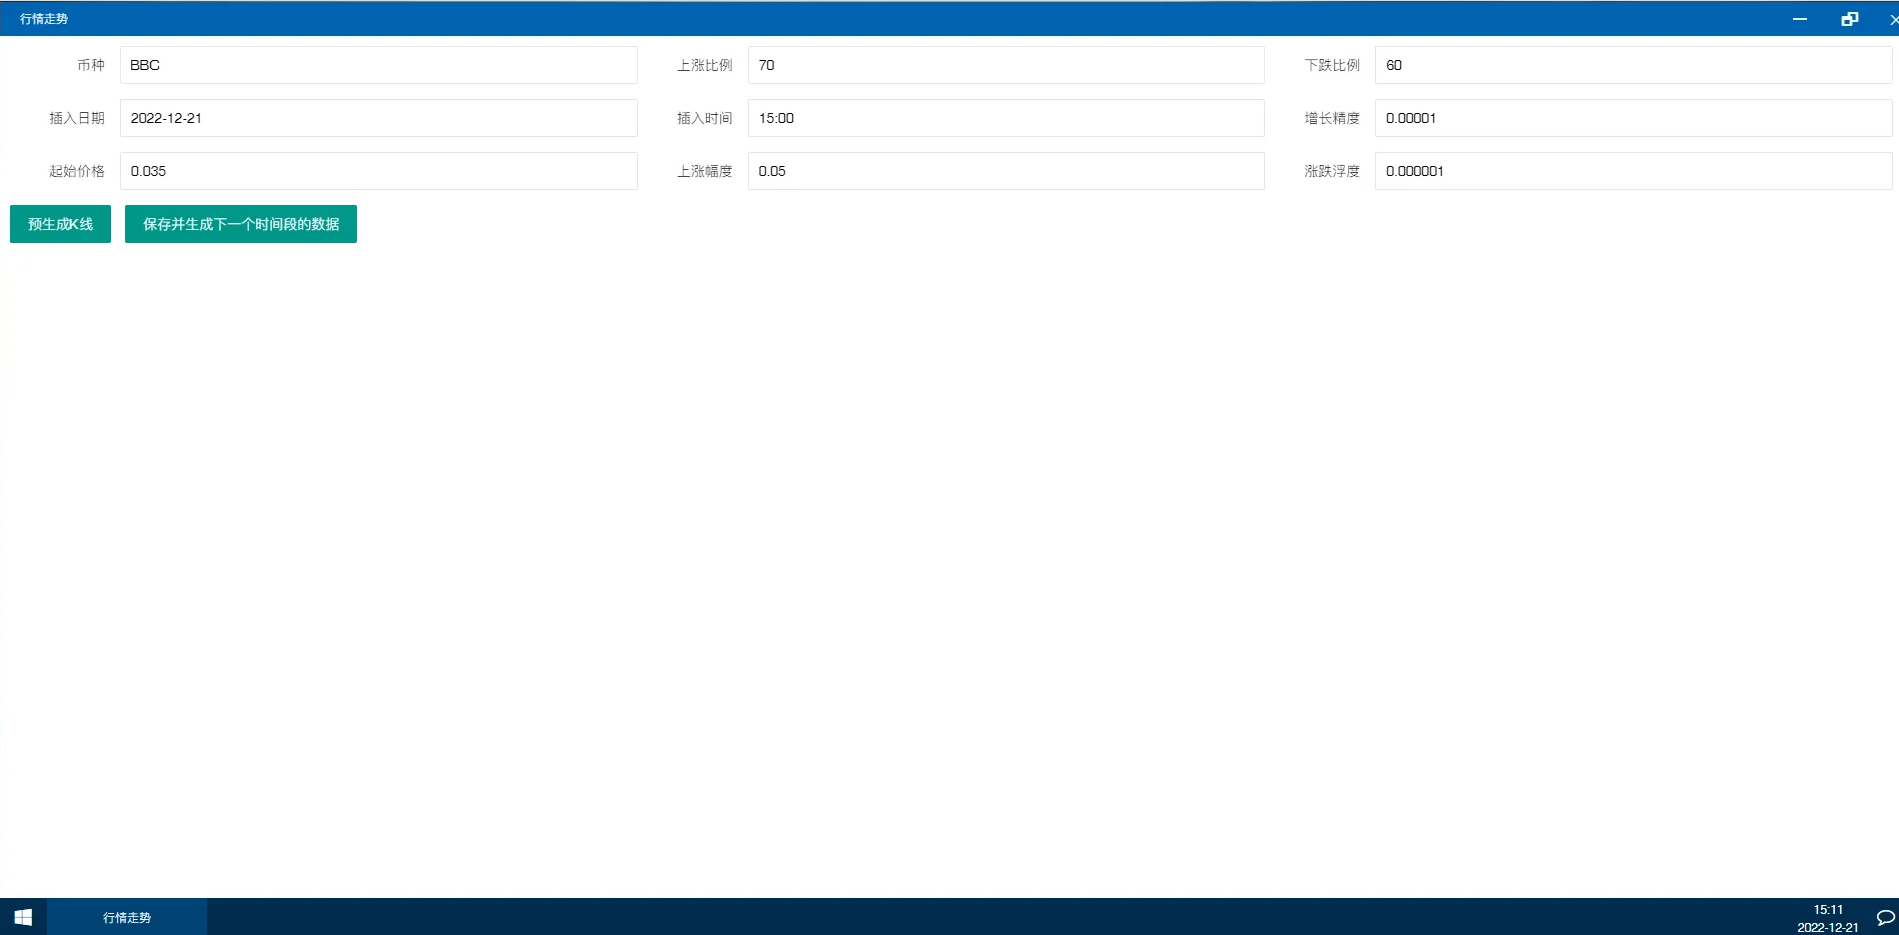
Task: Open the notification center icon
Action: 1885,917
